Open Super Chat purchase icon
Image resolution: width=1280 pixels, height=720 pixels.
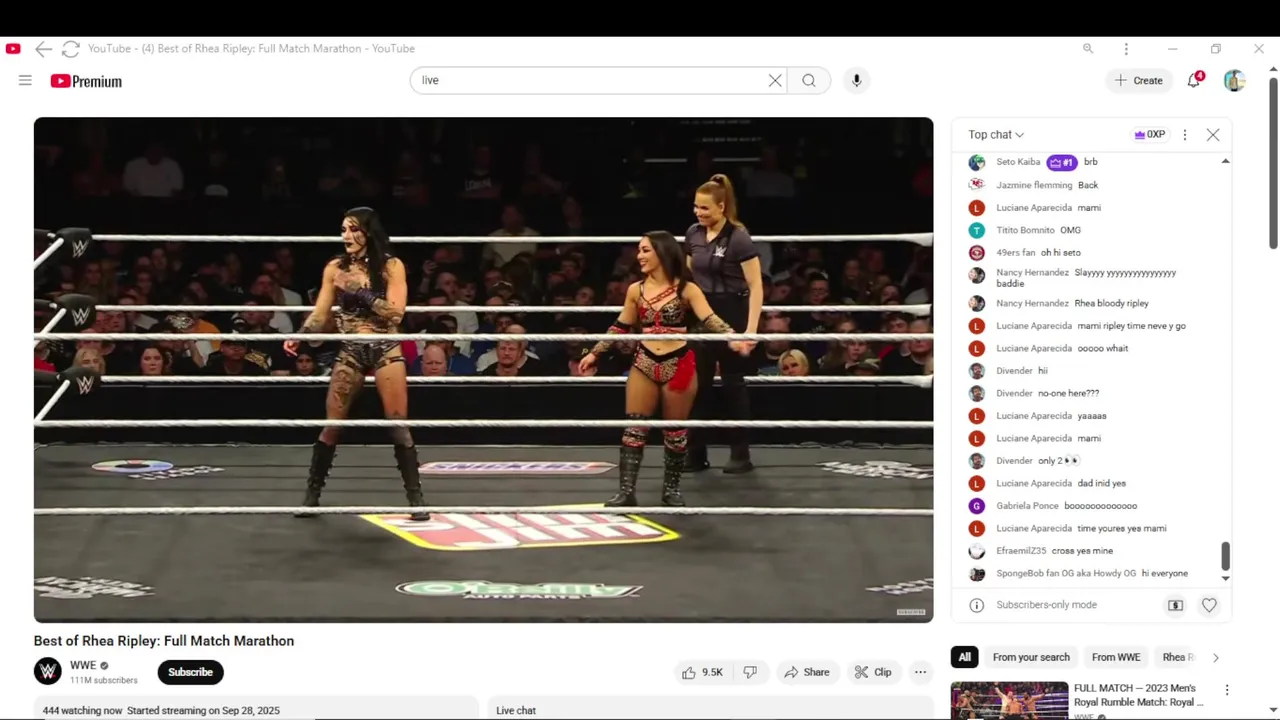[x=1176, y=605]
